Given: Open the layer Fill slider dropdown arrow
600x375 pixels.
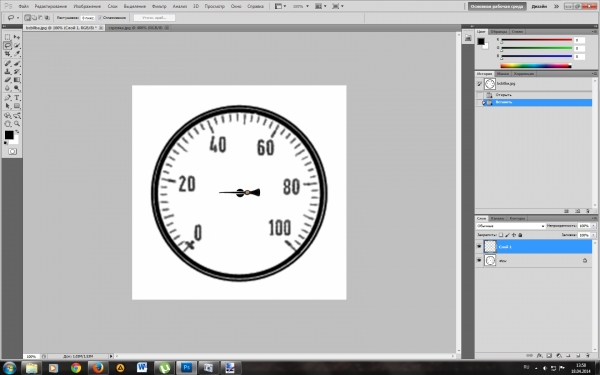Looking at the screenshot, I should pyautogui.click(x=593, y=235).
